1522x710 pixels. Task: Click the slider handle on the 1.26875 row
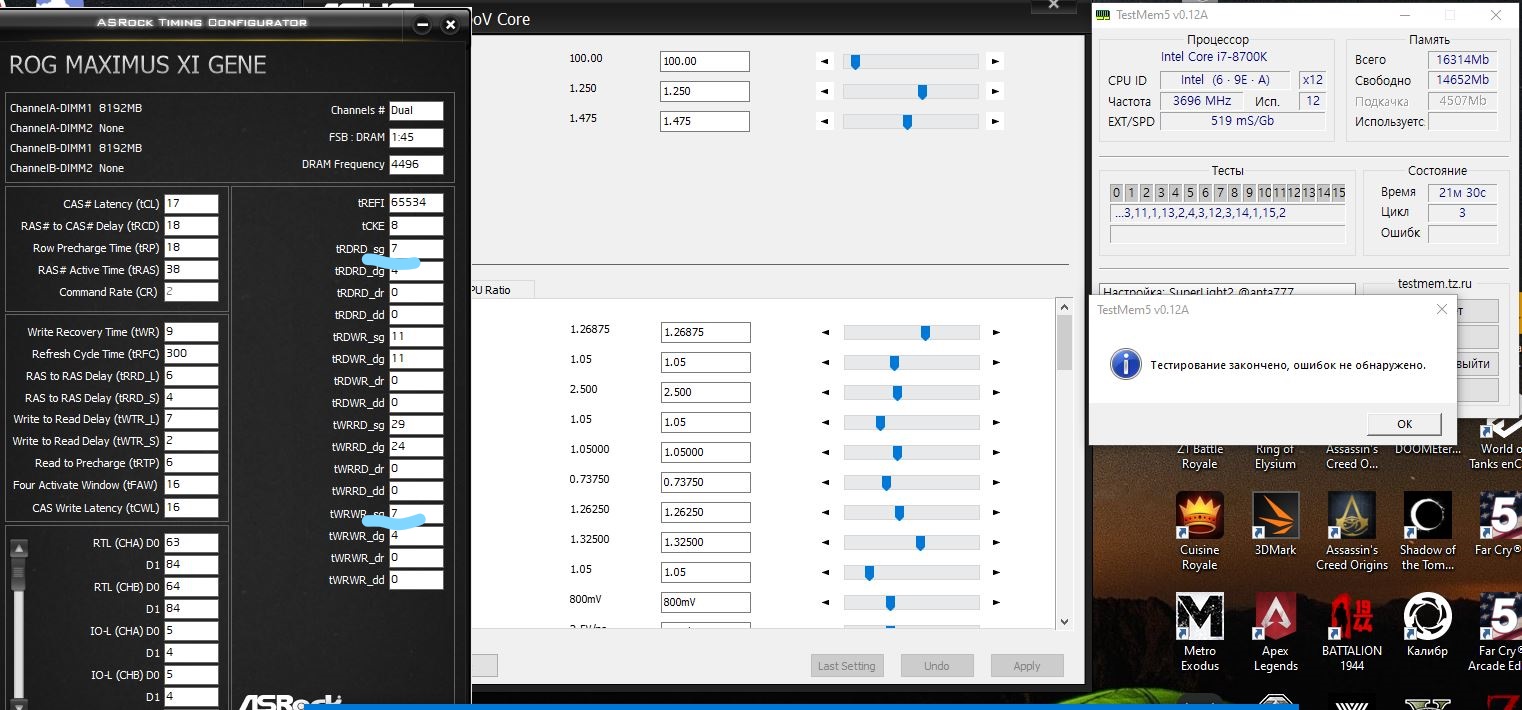click(x=925, y=333)
